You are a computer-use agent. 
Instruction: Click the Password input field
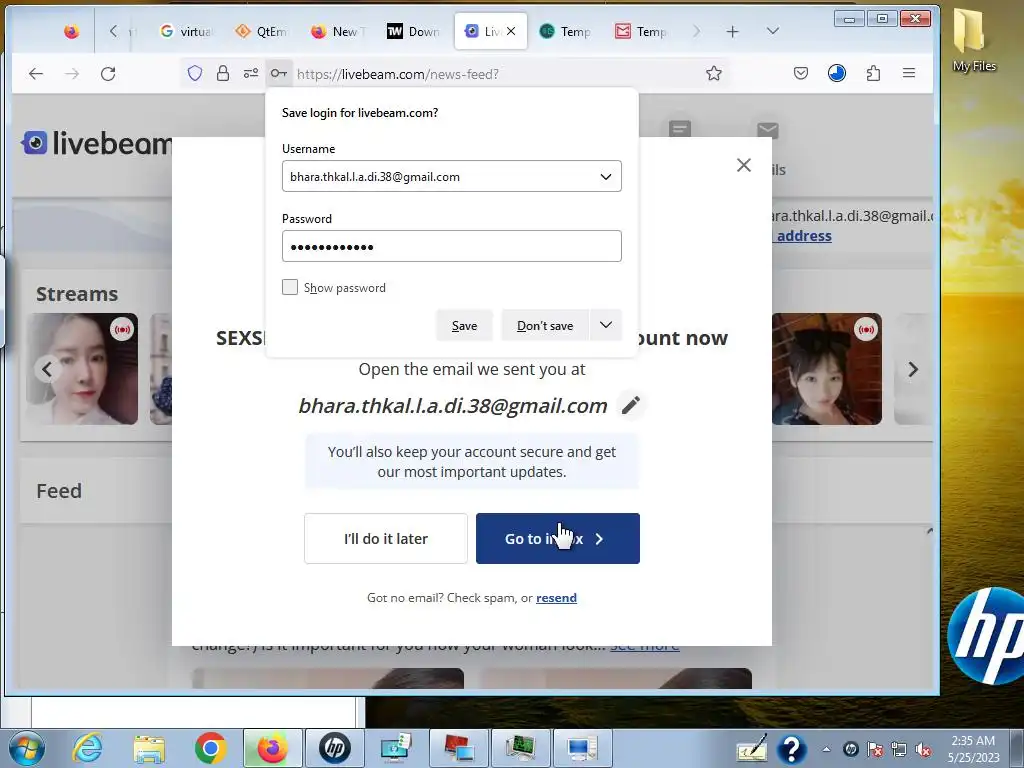tap(452, 246)
